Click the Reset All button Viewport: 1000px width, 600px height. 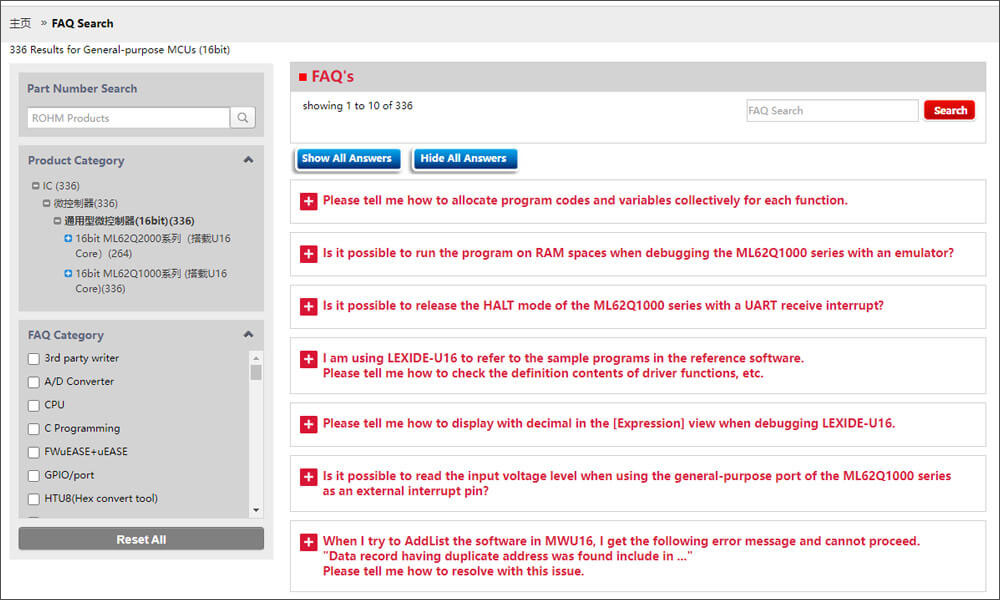(141, 539)
